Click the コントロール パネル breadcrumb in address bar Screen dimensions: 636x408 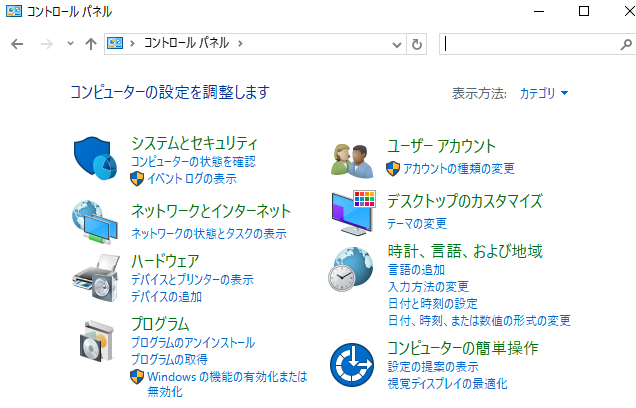point(186,44)
